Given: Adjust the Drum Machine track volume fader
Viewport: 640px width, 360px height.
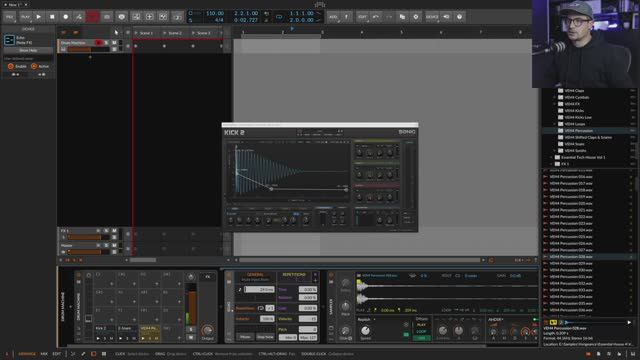Looking at the screenshot, I should point(88,49).
